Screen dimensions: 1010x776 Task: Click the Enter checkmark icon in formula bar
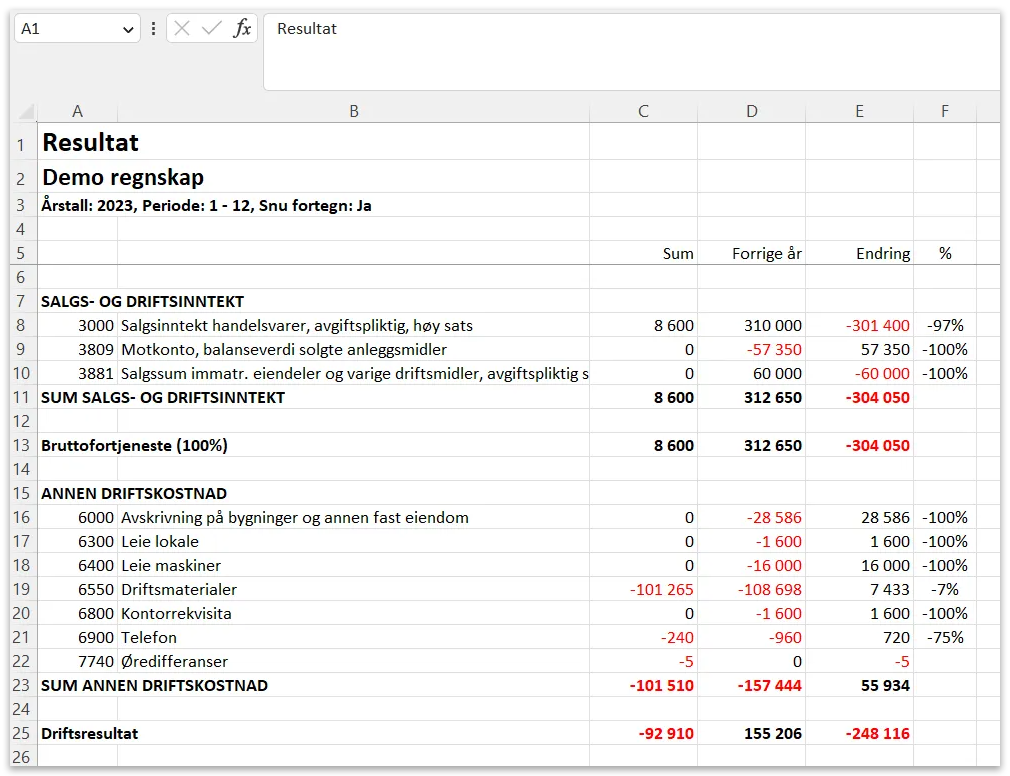click(x=211, y=29)
